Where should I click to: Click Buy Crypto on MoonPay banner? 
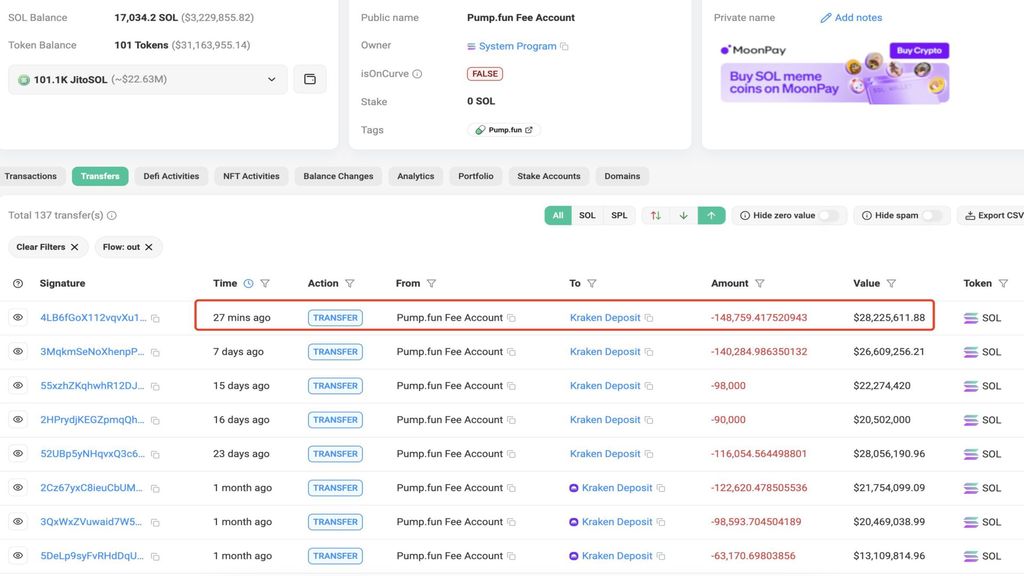coord(919,50)
